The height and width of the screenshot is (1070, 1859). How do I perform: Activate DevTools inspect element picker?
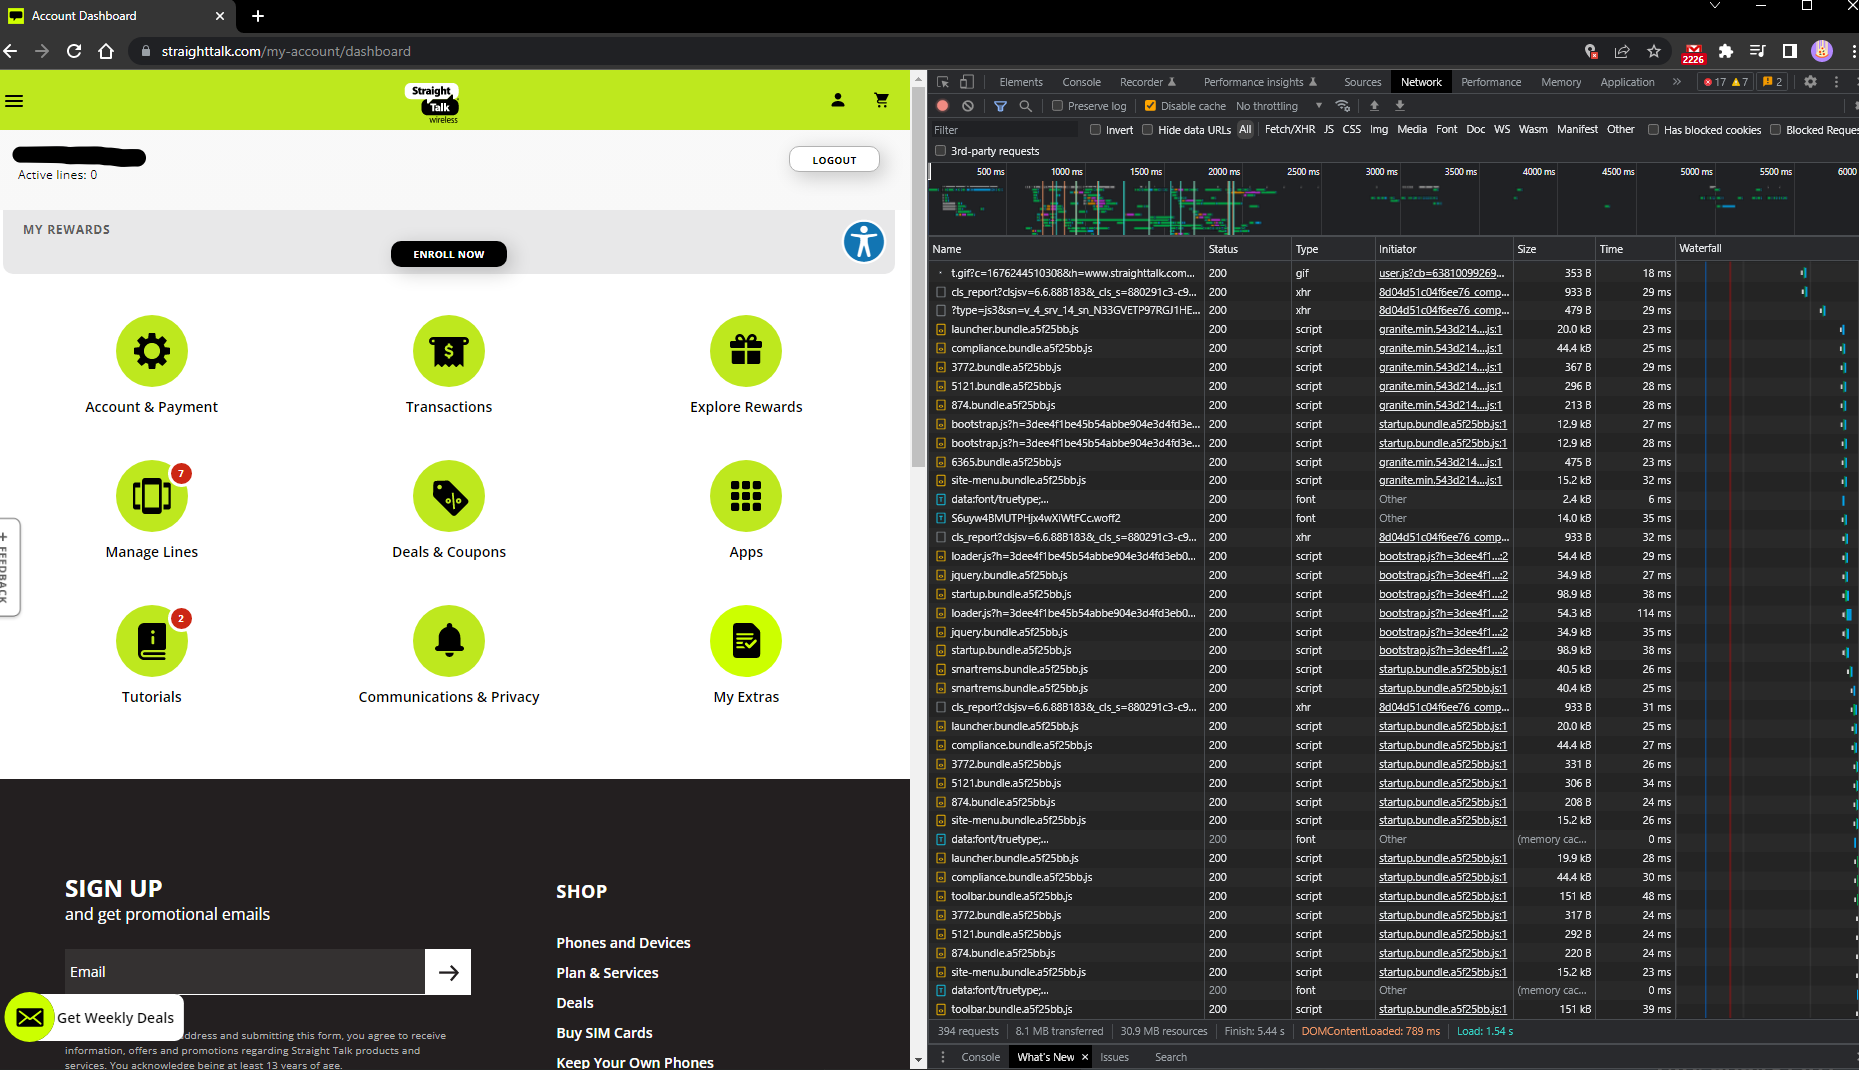pyautogui.click(x=943, y=82)
